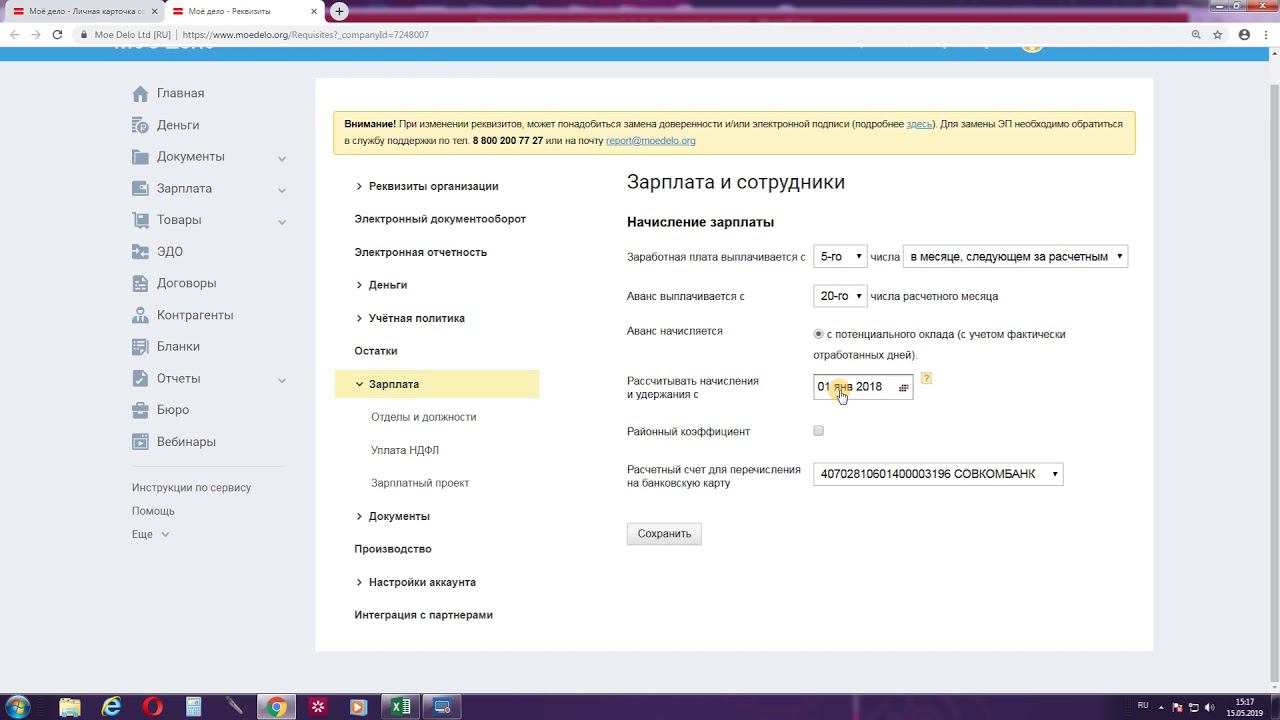Click the Документы folder icon in sidebar
The image size is (1280, 720).
tap(140, 157)
